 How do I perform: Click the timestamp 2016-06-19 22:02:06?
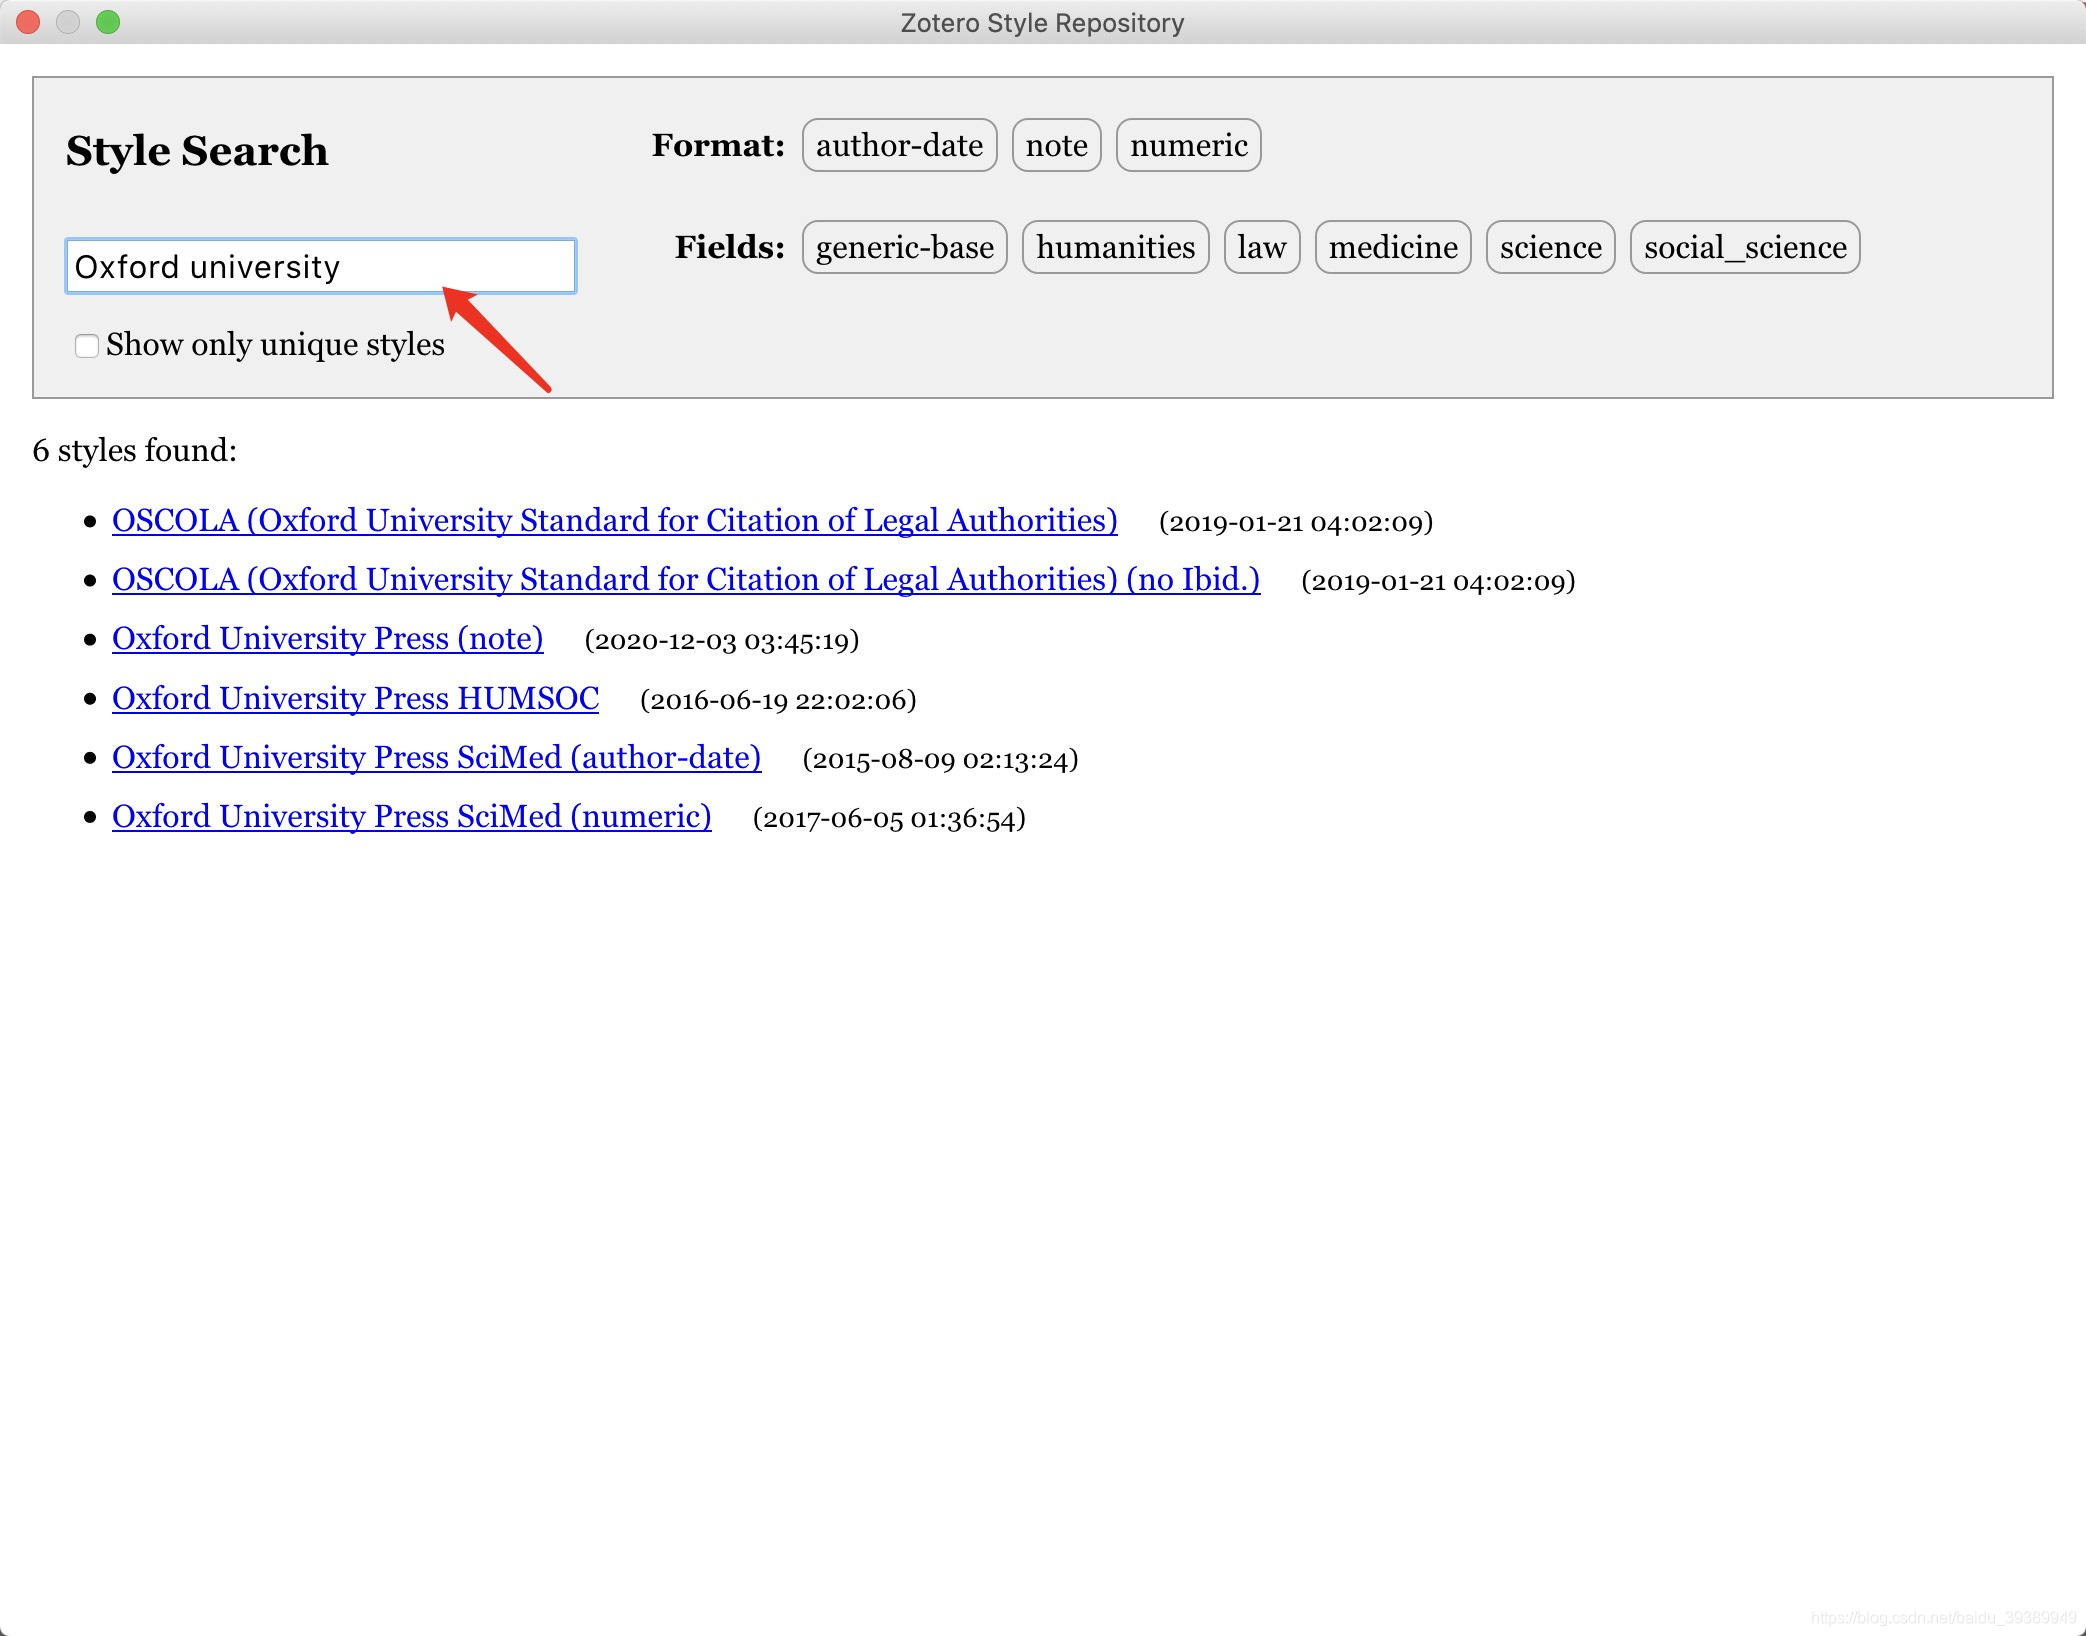(778, 700)
